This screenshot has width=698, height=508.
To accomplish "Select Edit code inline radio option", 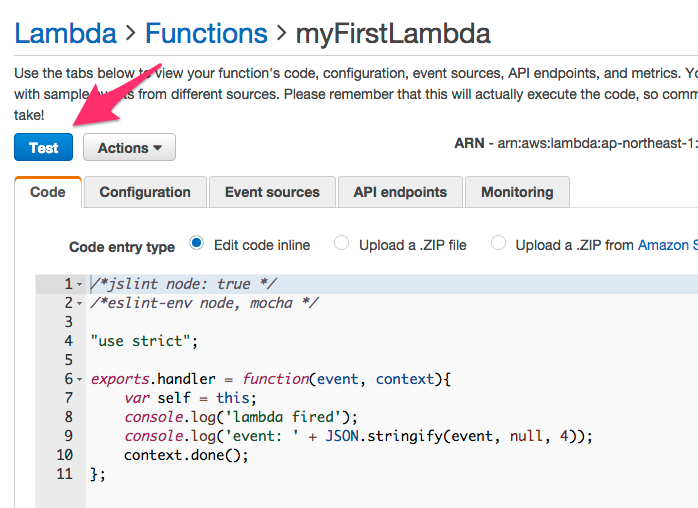I will [x=196, y=244].
